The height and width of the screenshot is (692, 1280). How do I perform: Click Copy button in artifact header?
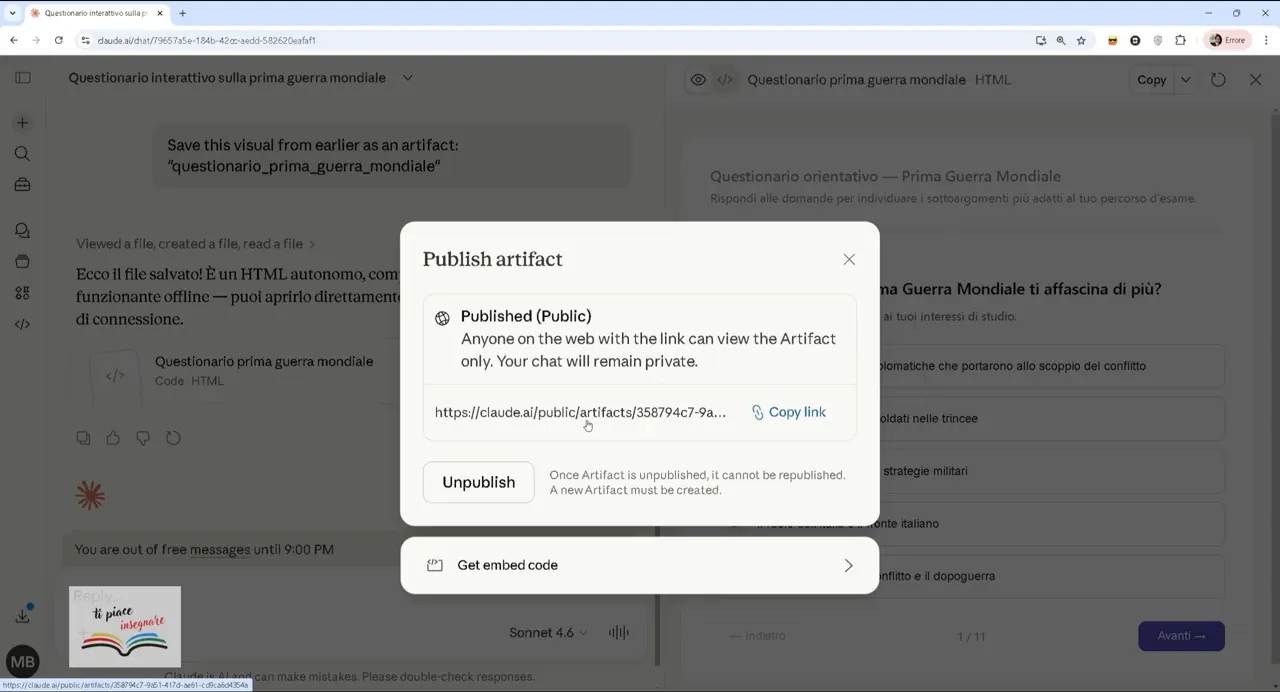(x=1151, y=80)
